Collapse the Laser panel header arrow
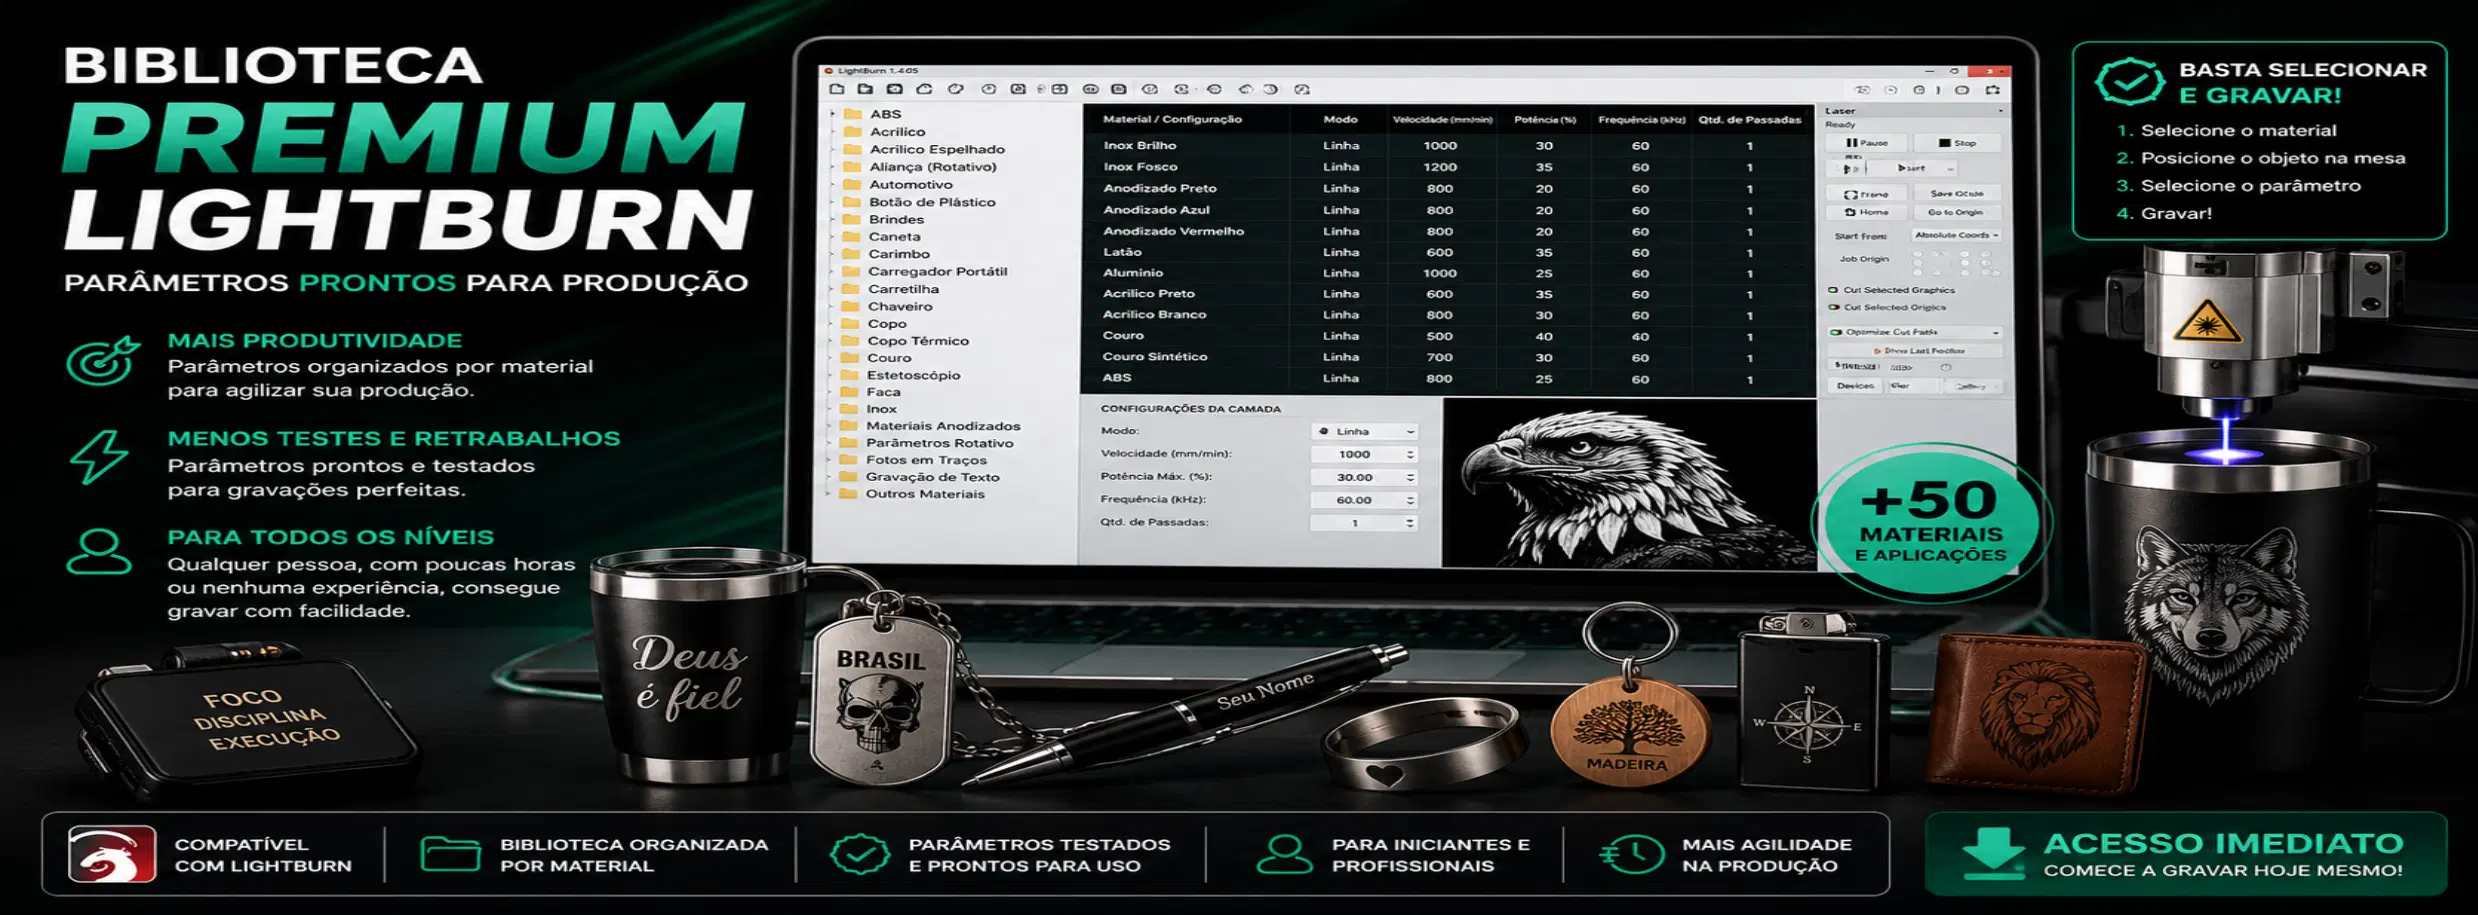The image size is (2478, 915). coord(1999,111)
